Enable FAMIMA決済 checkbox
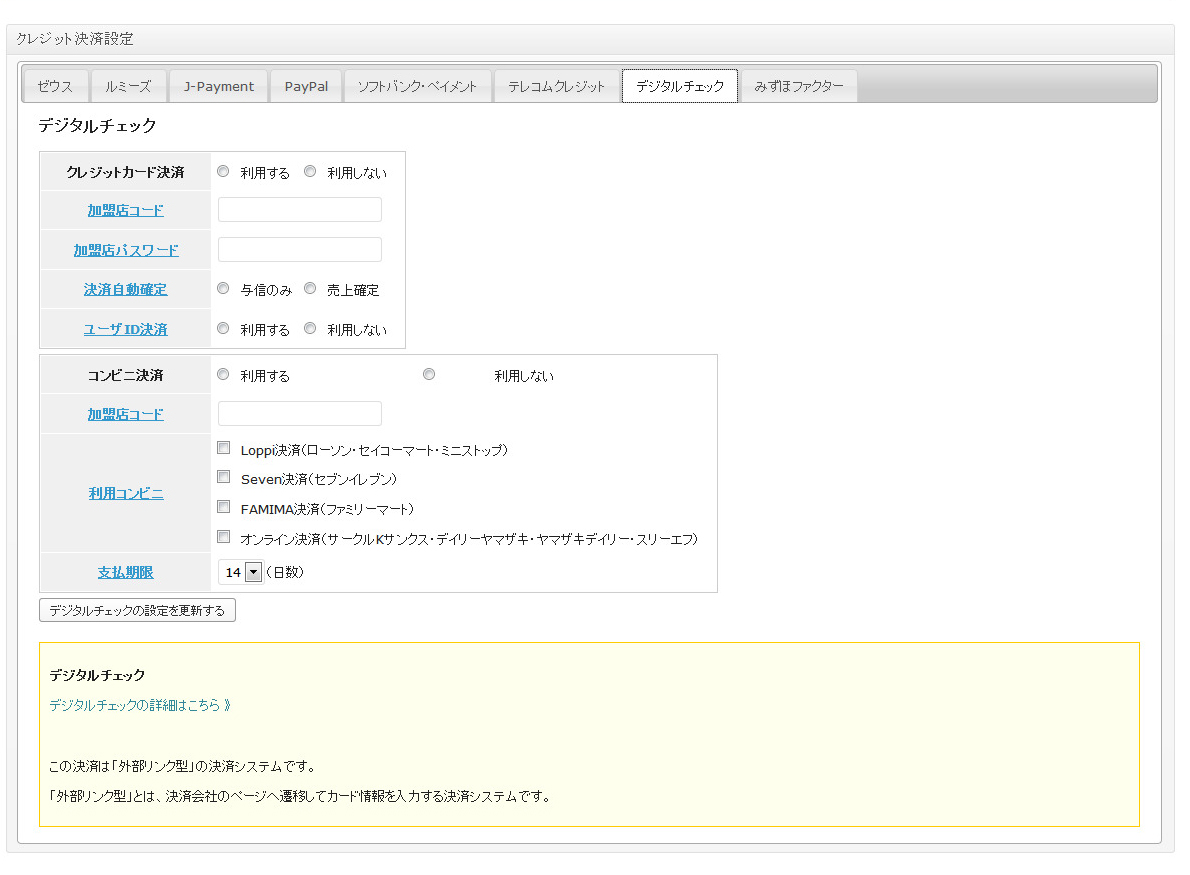 point(224,507)
